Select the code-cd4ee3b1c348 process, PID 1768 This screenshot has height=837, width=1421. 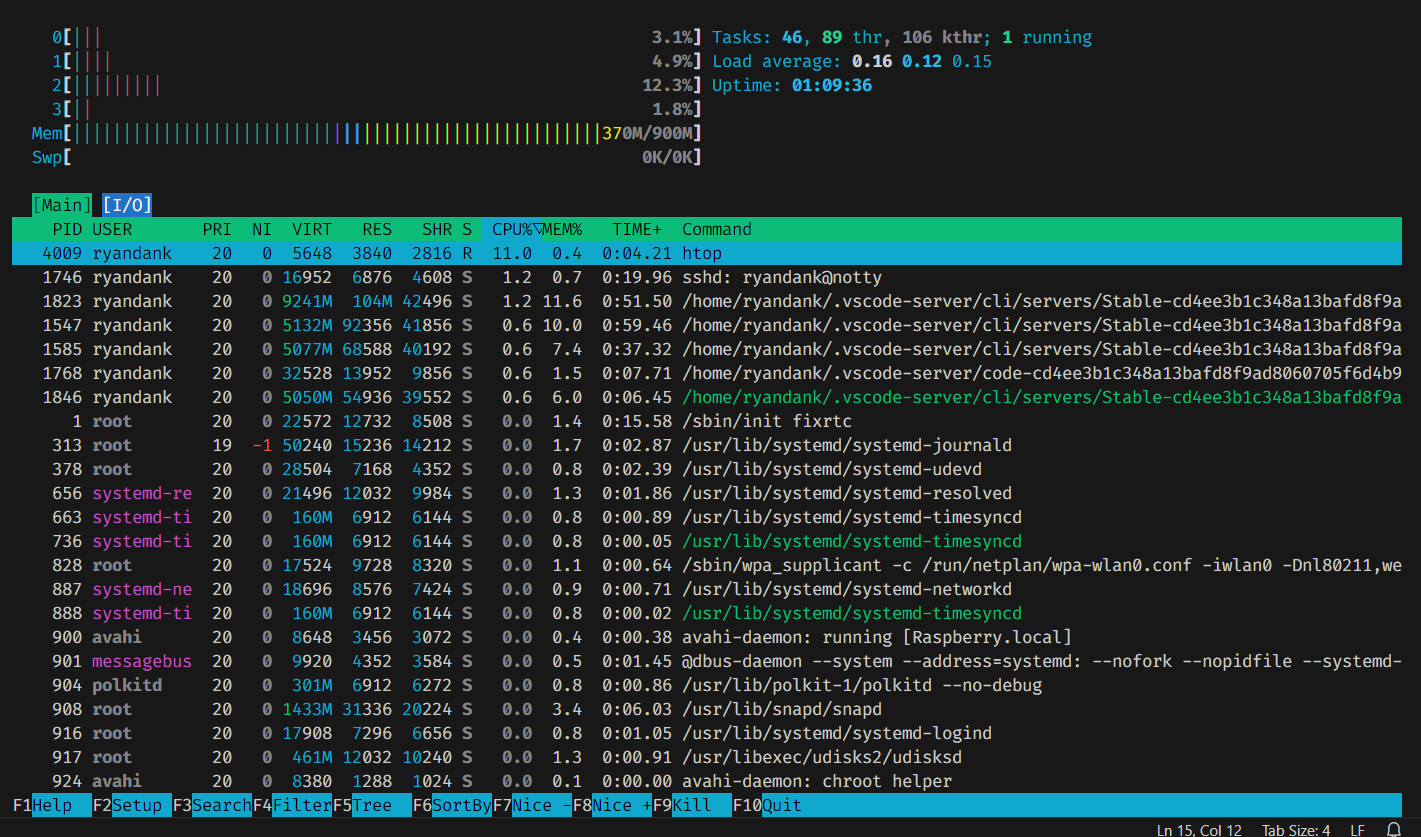tap(707, 373)
